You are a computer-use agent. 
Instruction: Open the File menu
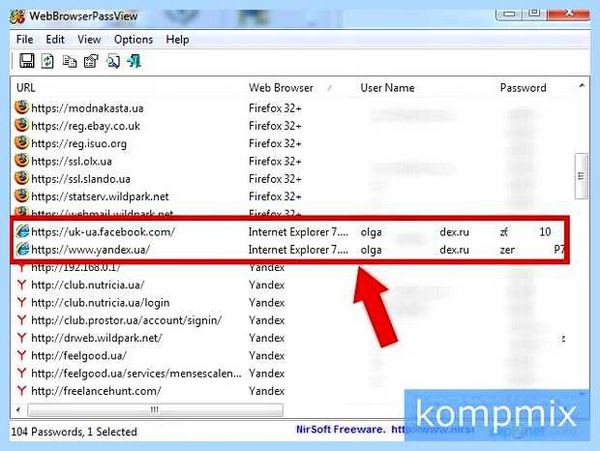[x=24, y=39]
